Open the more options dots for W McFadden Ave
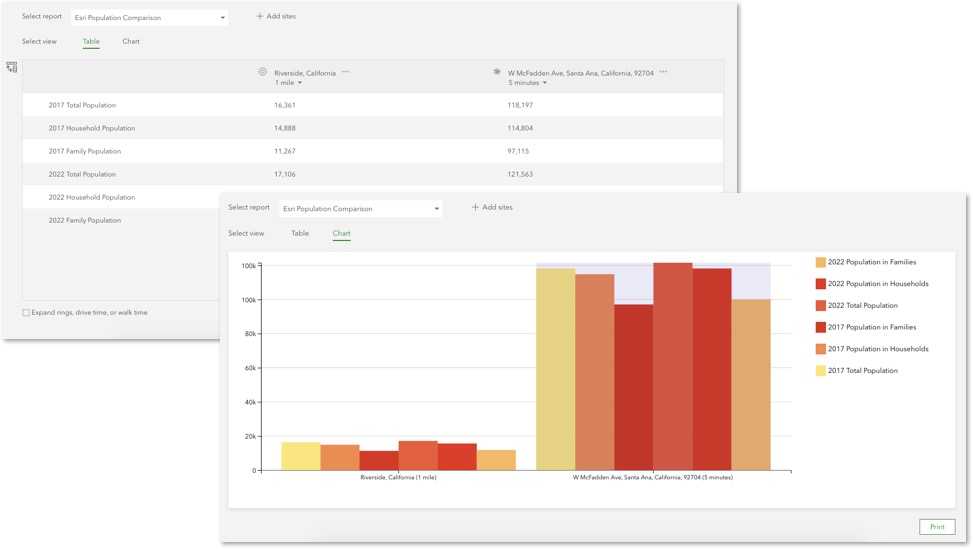973x549 pixels. pyautogui.click(x=663, y=72)
